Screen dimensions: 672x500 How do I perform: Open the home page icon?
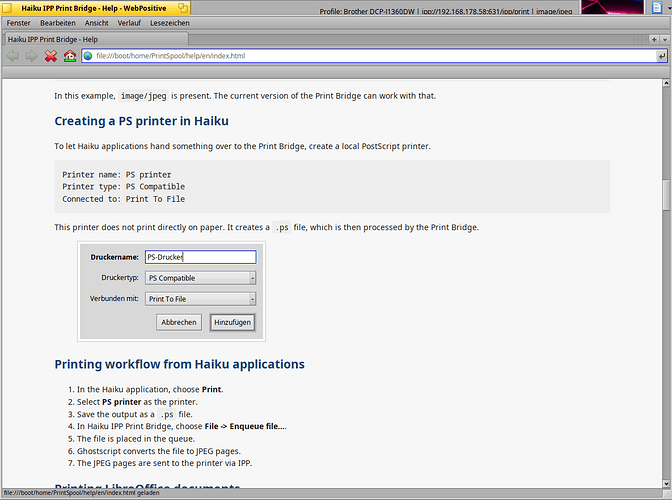[70, 56]
